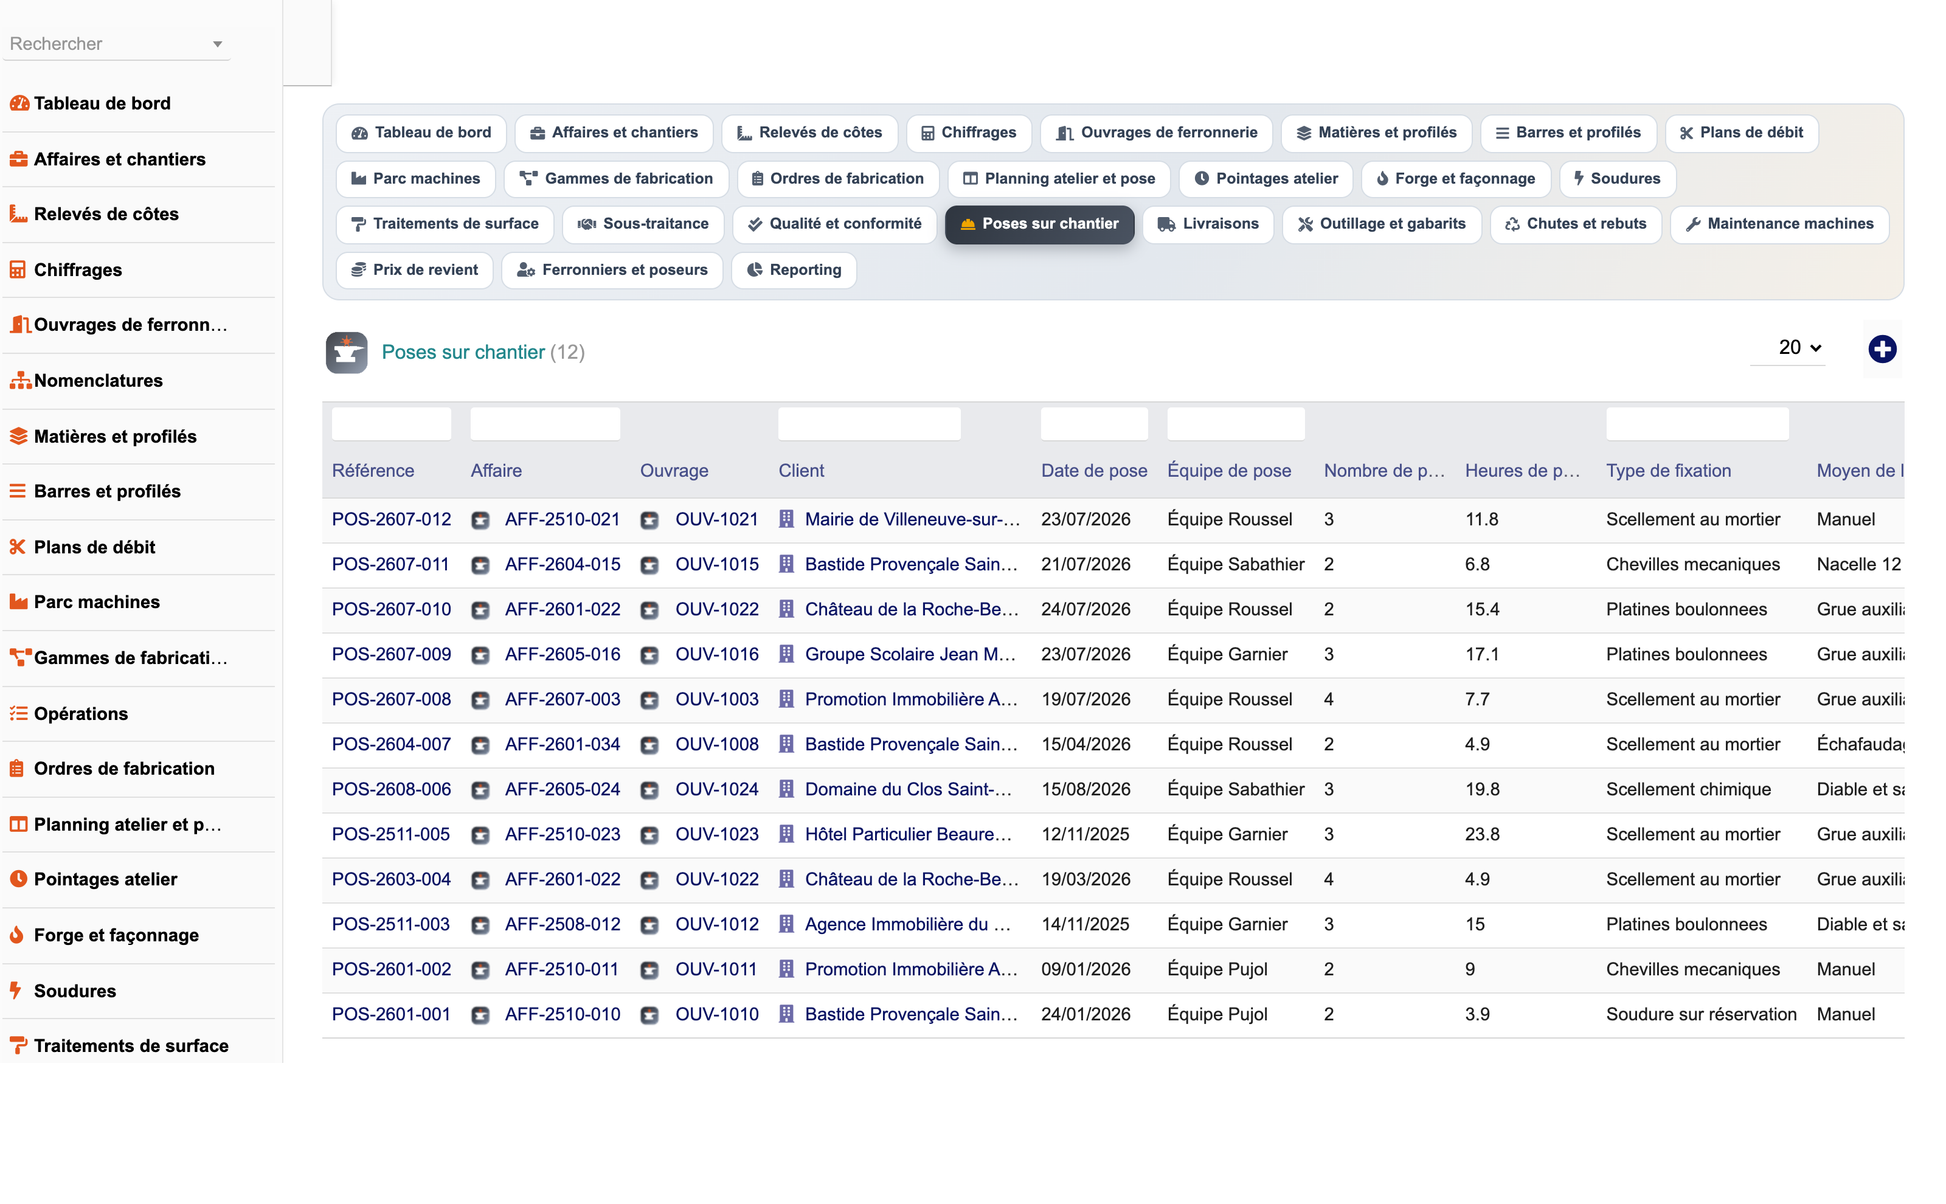This screenshot has height=1204, width=1946.
Task: Open pose record POS-2601-001
Action: point(391,1015)
